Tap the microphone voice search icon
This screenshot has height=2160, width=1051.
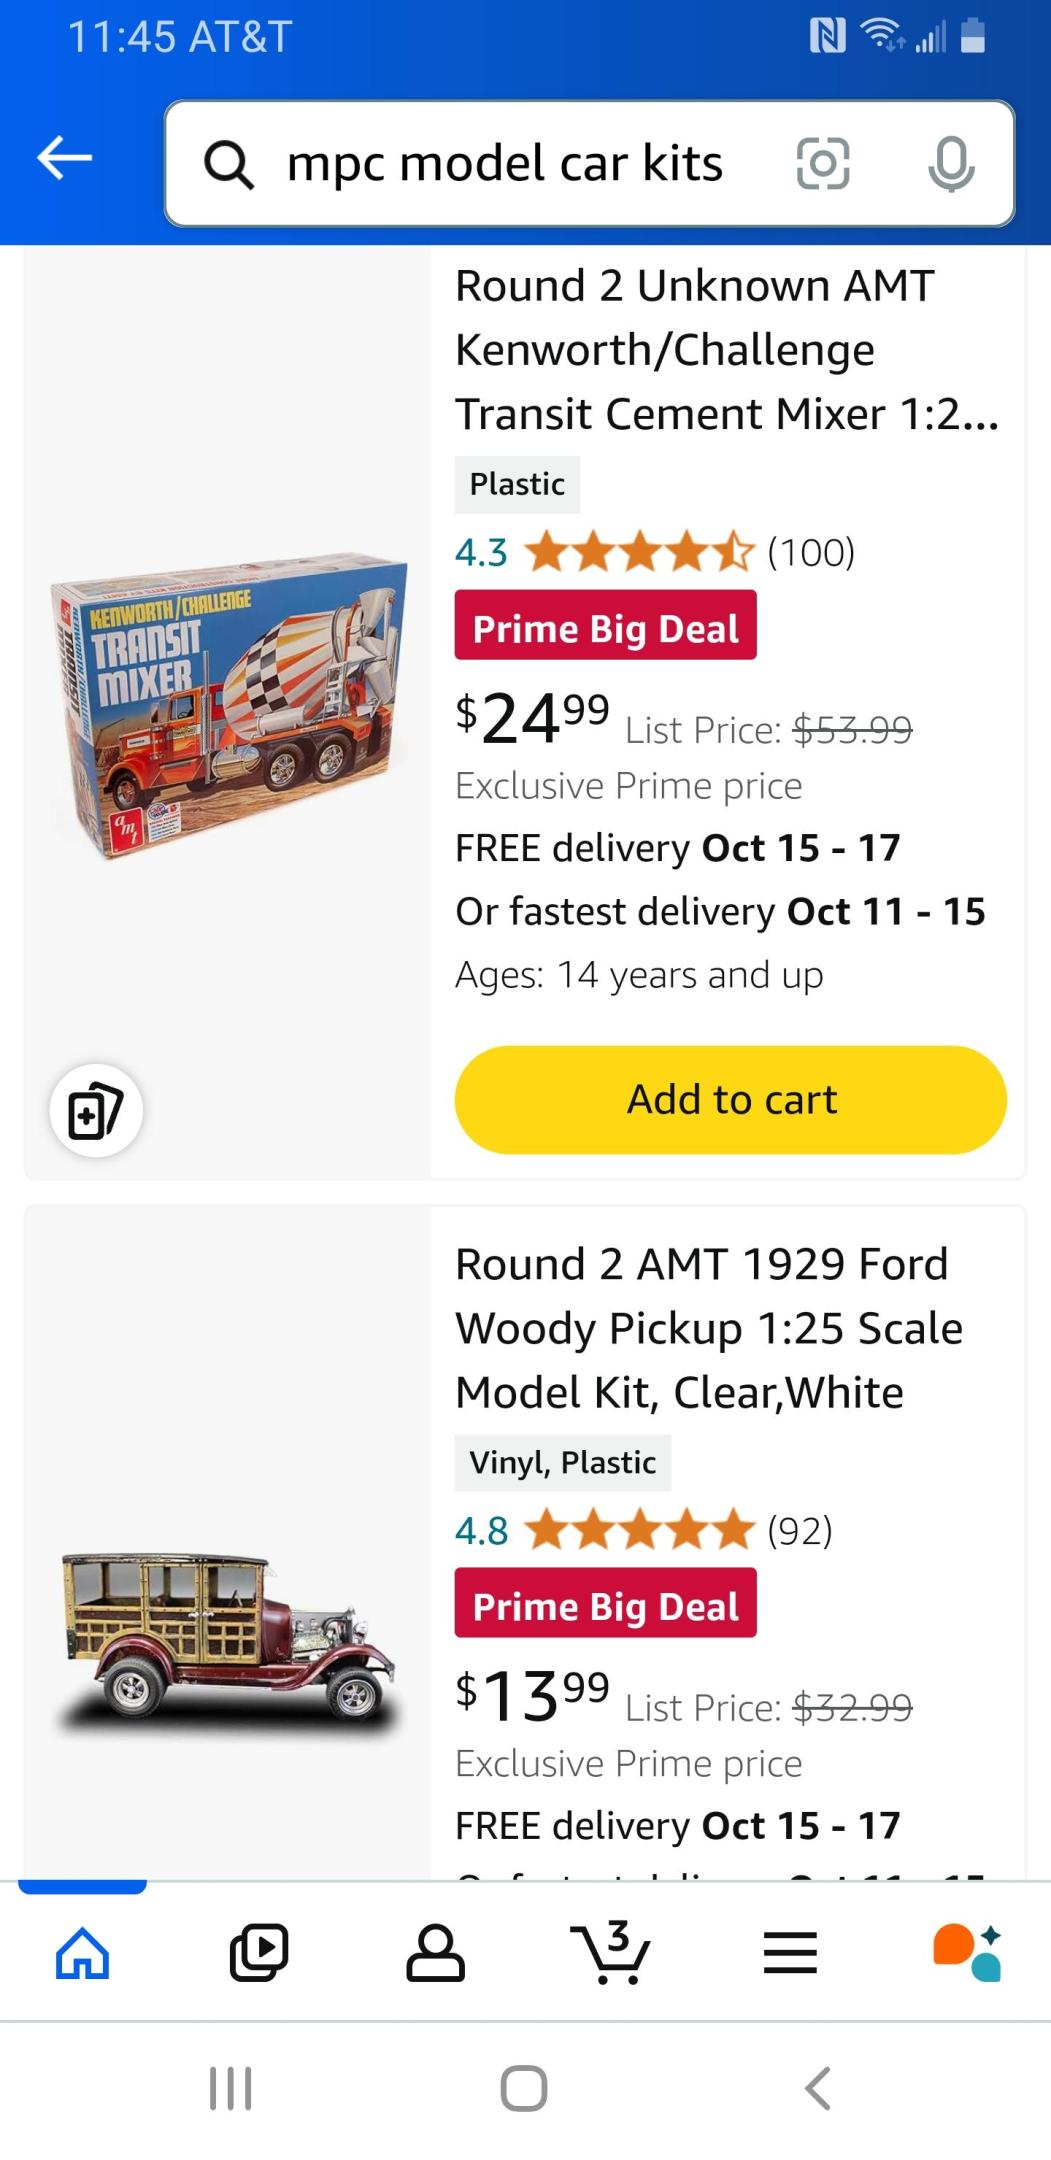click(950, 163)
